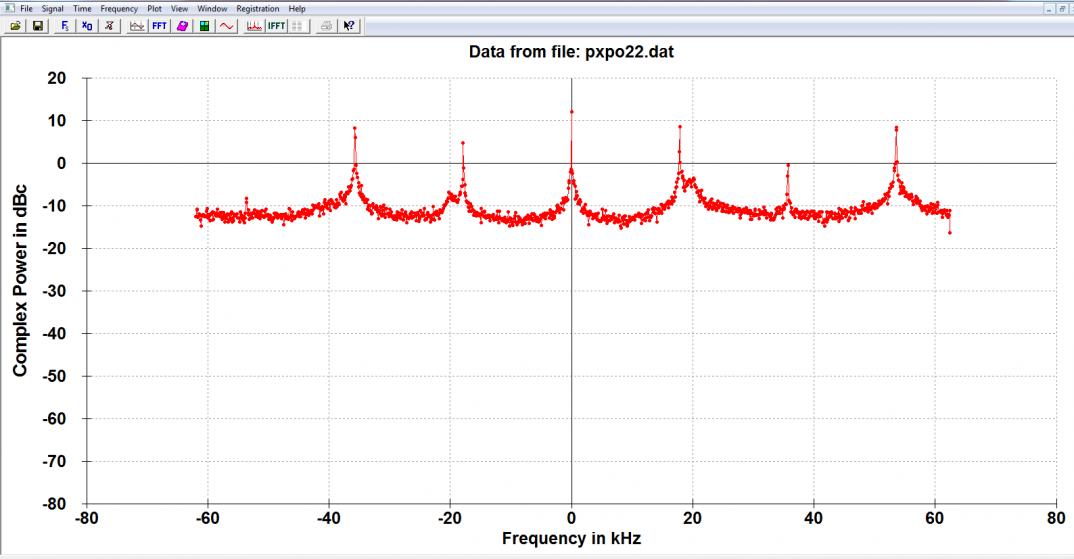The width and height of the screenshot is (1074, 559).
Task: Click the 'Frequency in kHz' axis label
Action: 571,538
